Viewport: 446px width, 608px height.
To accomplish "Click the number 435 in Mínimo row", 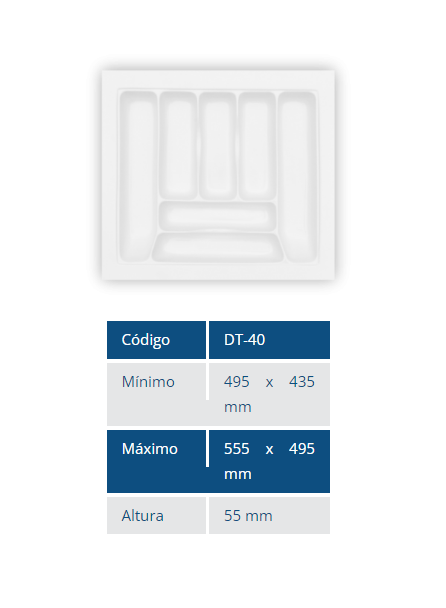I will tap(302, 382).
